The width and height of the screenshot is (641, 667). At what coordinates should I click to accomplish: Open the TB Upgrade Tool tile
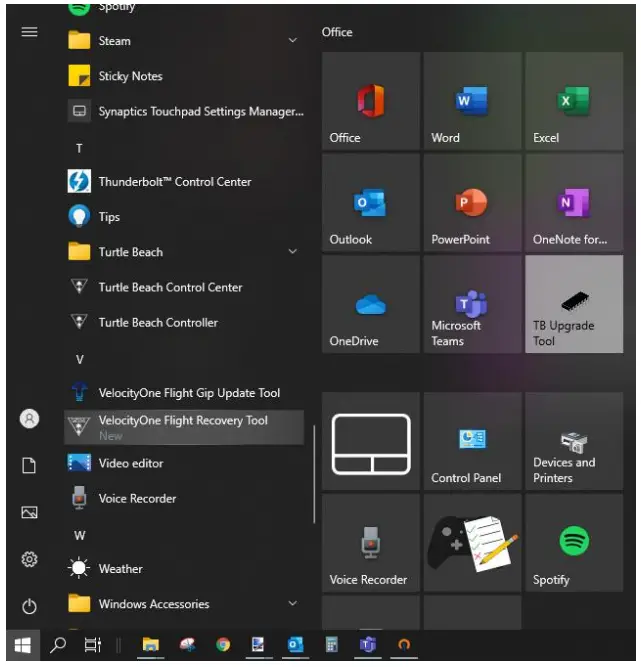[574, 304]
